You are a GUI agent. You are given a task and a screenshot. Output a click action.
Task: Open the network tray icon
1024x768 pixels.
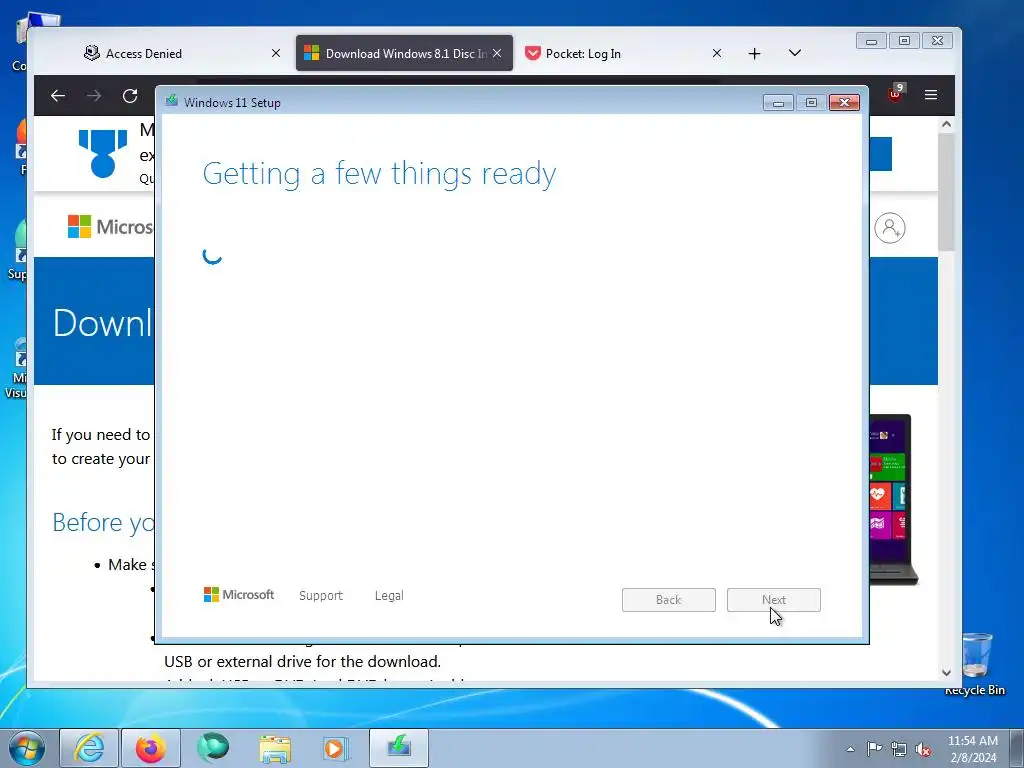tap(899, 749)
